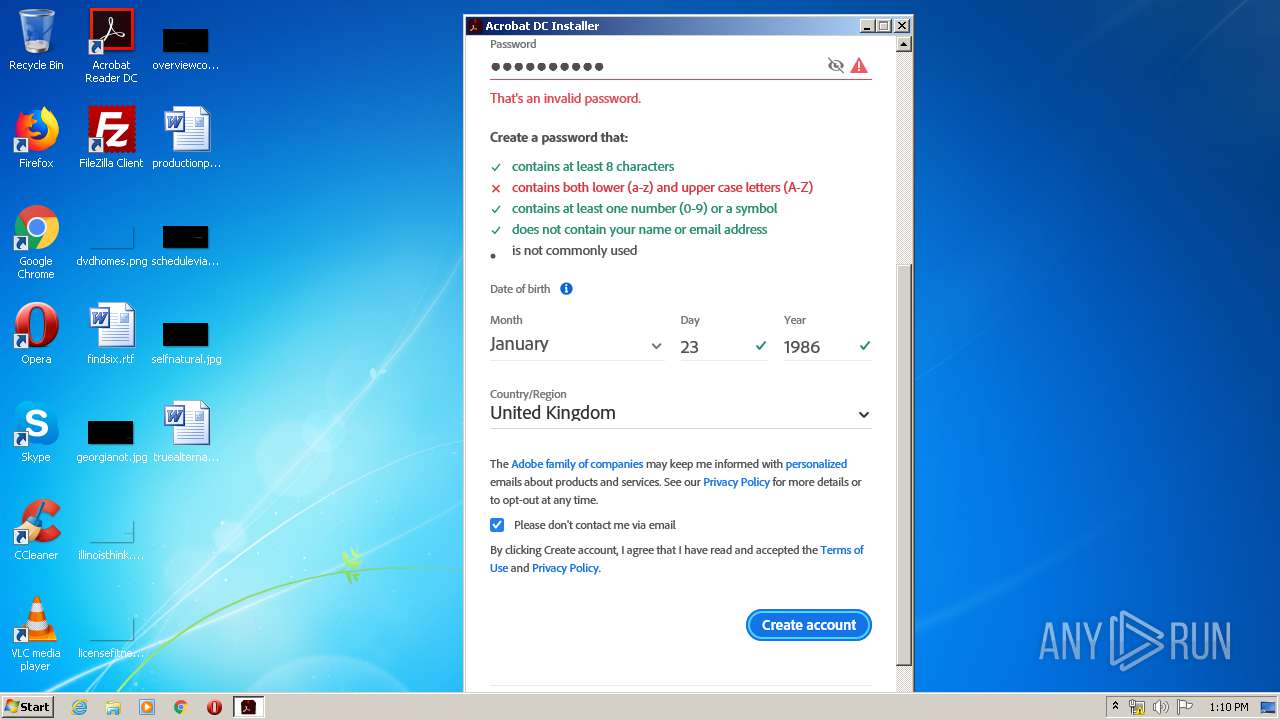Click the network tray icon

coord(1137,707)
